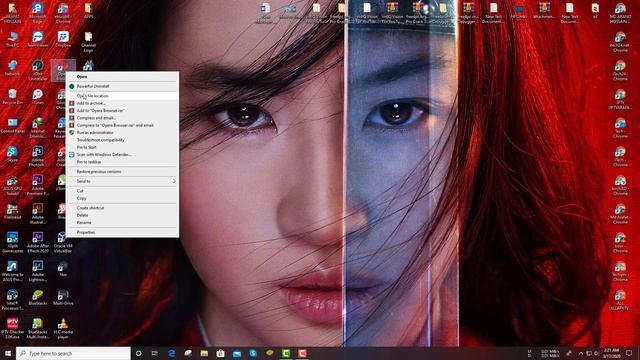Viewport: 640px width, 360px height.
Task: Open the Action Center notifications
Action: pos(629,353)
